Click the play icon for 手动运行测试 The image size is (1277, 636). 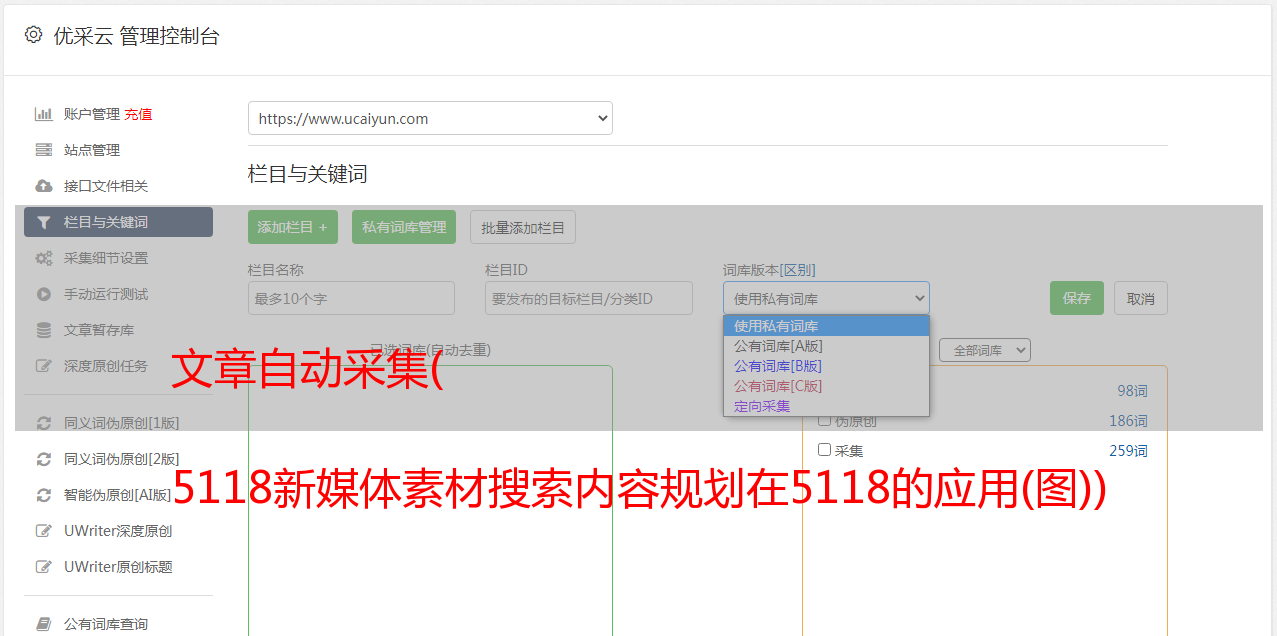pos(43,294)
